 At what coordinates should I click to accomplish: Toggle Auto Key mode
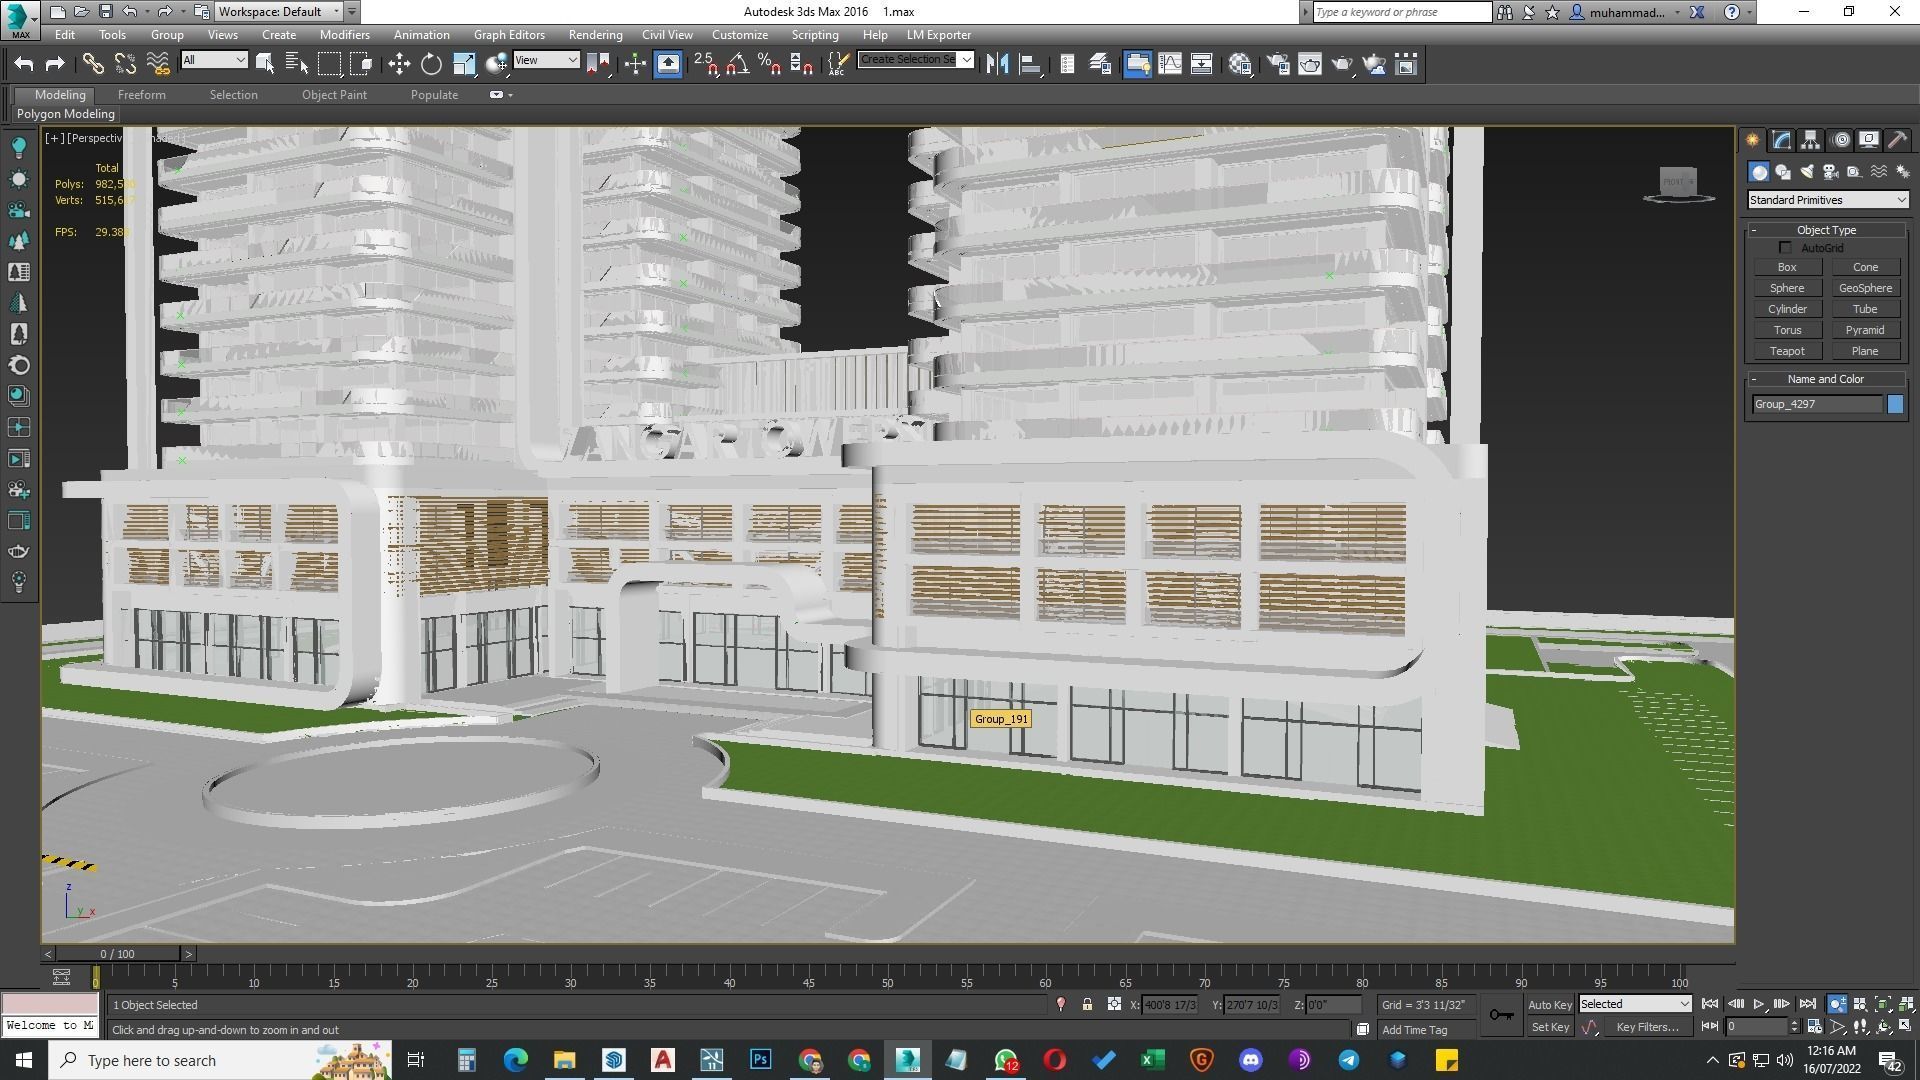coord(1550,1004)
